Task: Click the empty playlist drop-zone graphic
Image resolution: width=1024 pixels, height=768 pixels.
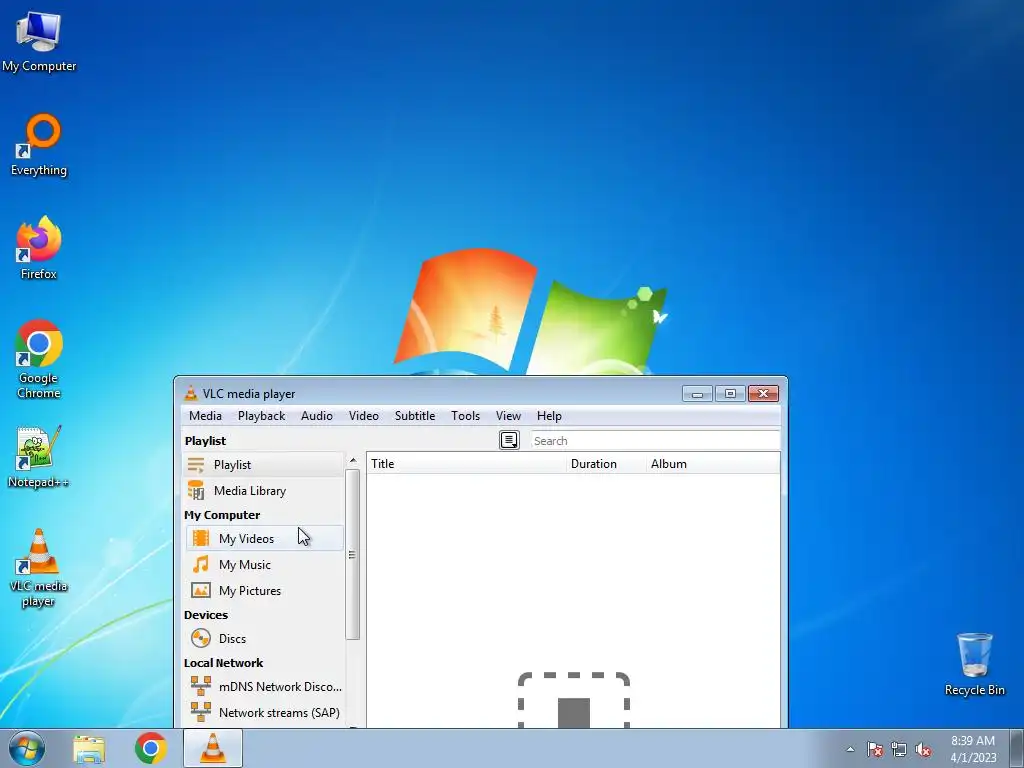Action: click(573, 700)
